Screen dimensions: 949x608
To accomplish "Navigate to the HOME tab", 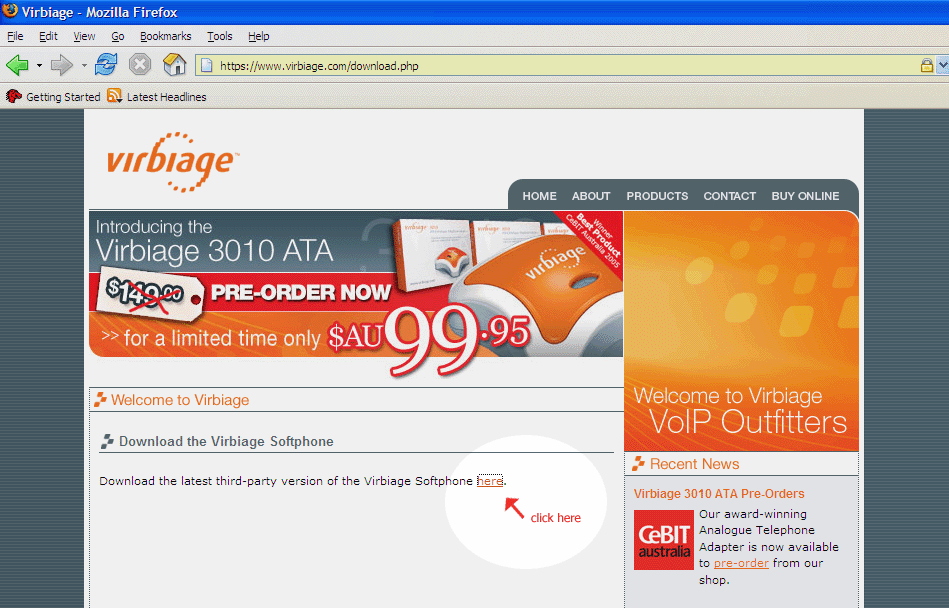I will [539, 196].
